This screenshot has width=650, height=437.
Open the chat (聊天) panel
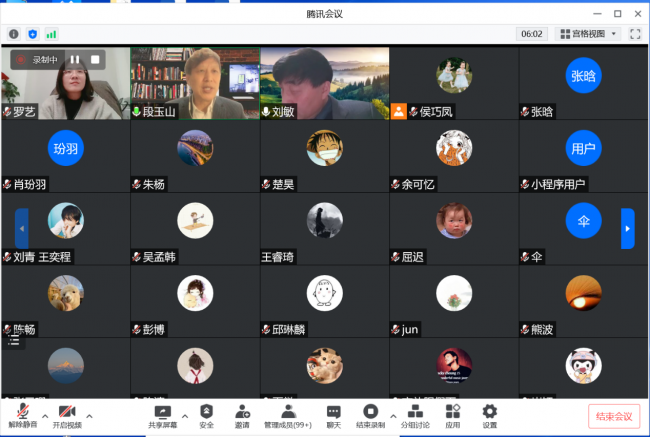333,414
